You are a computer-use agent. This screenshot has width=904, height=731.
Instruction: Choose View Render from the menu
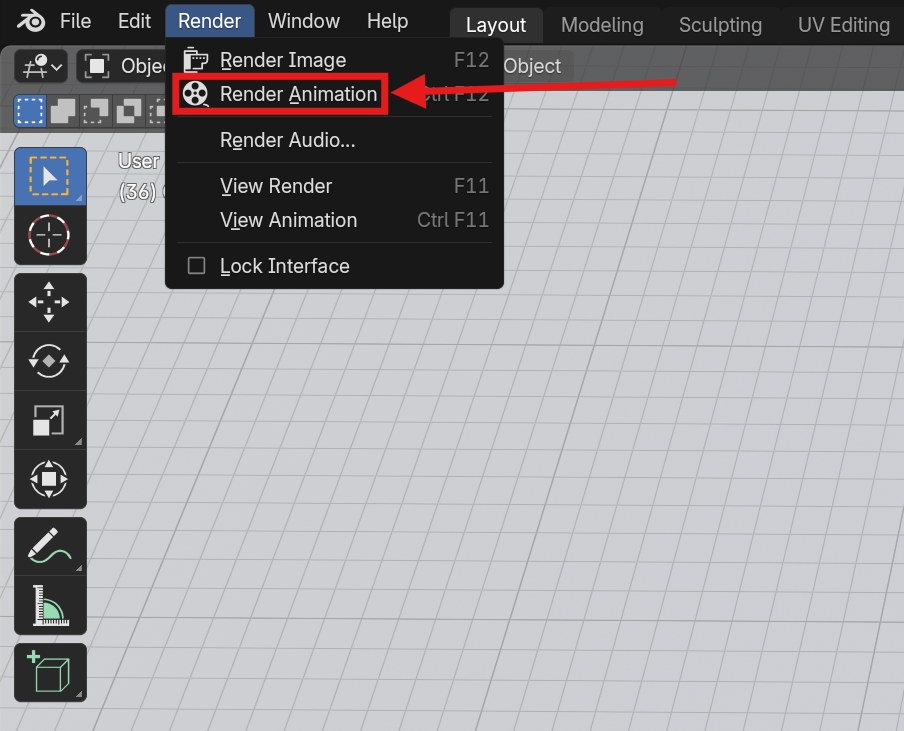click(x=334, y=186)
